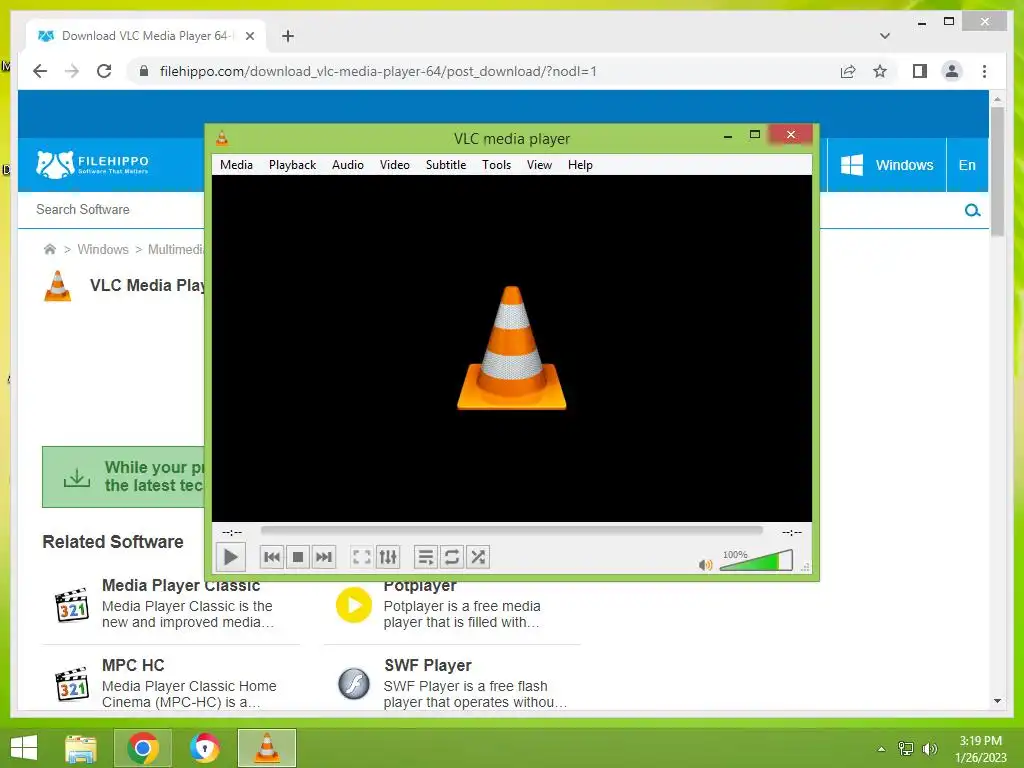The width and height of the screenshot is (1024, 768).
Task: Click Media Player Classic icon
Action: (x=72, y=605)
